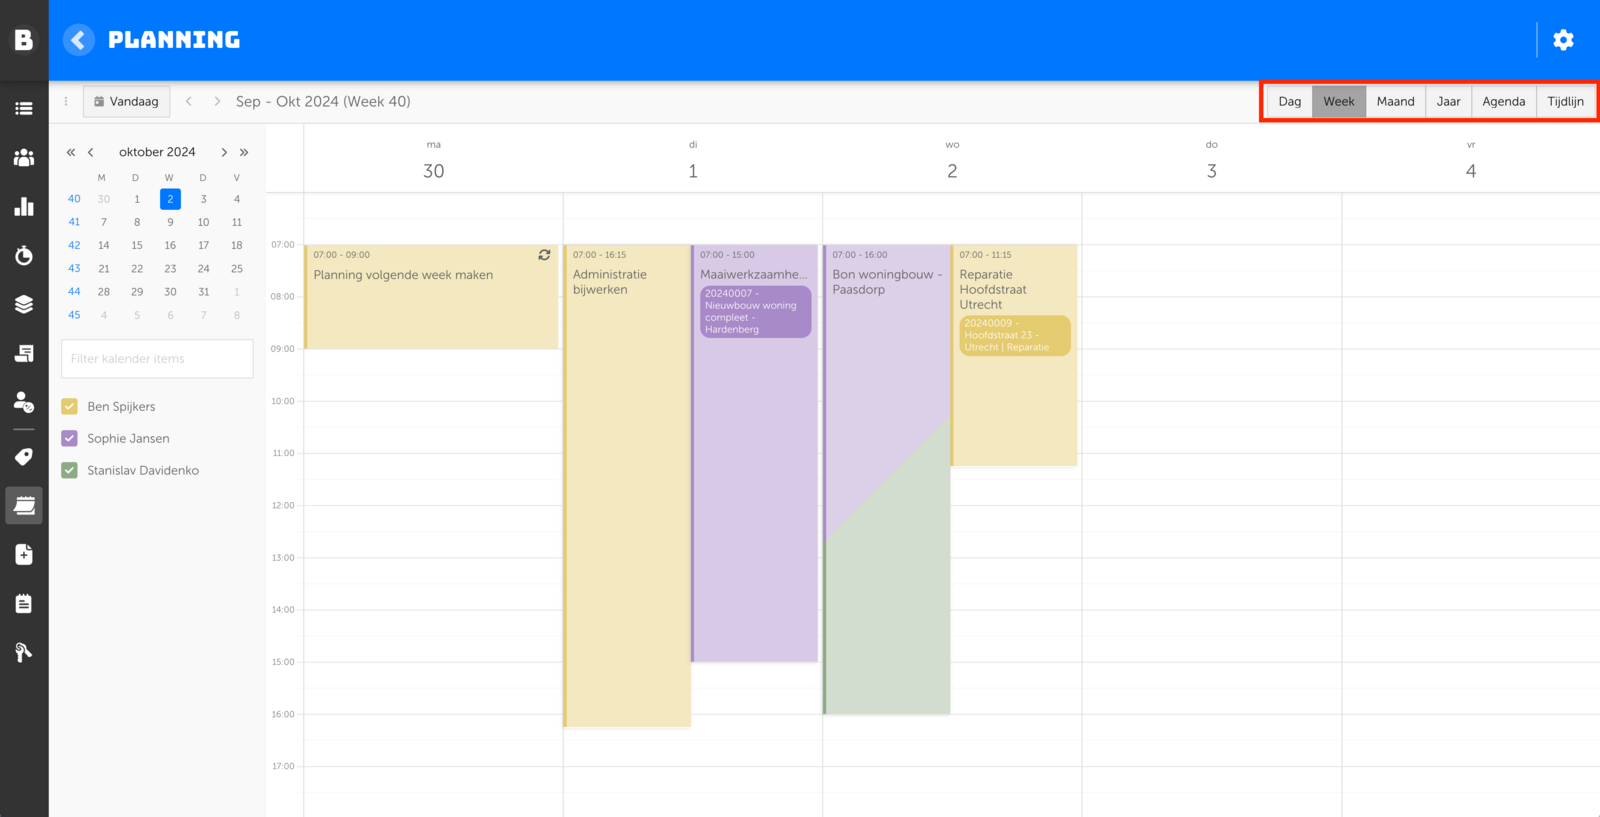
Task: Switch to the Maand view
Action: [x=1395, y=101]
